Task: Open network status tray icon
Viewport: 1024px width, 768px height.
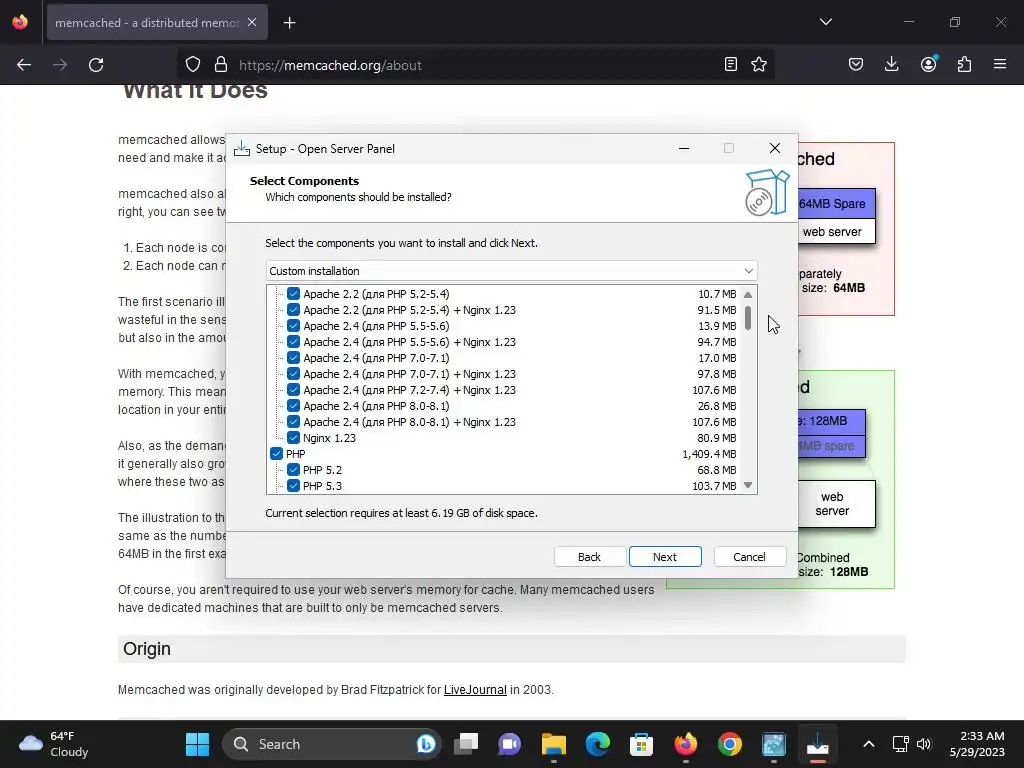Action: point(901,744)
